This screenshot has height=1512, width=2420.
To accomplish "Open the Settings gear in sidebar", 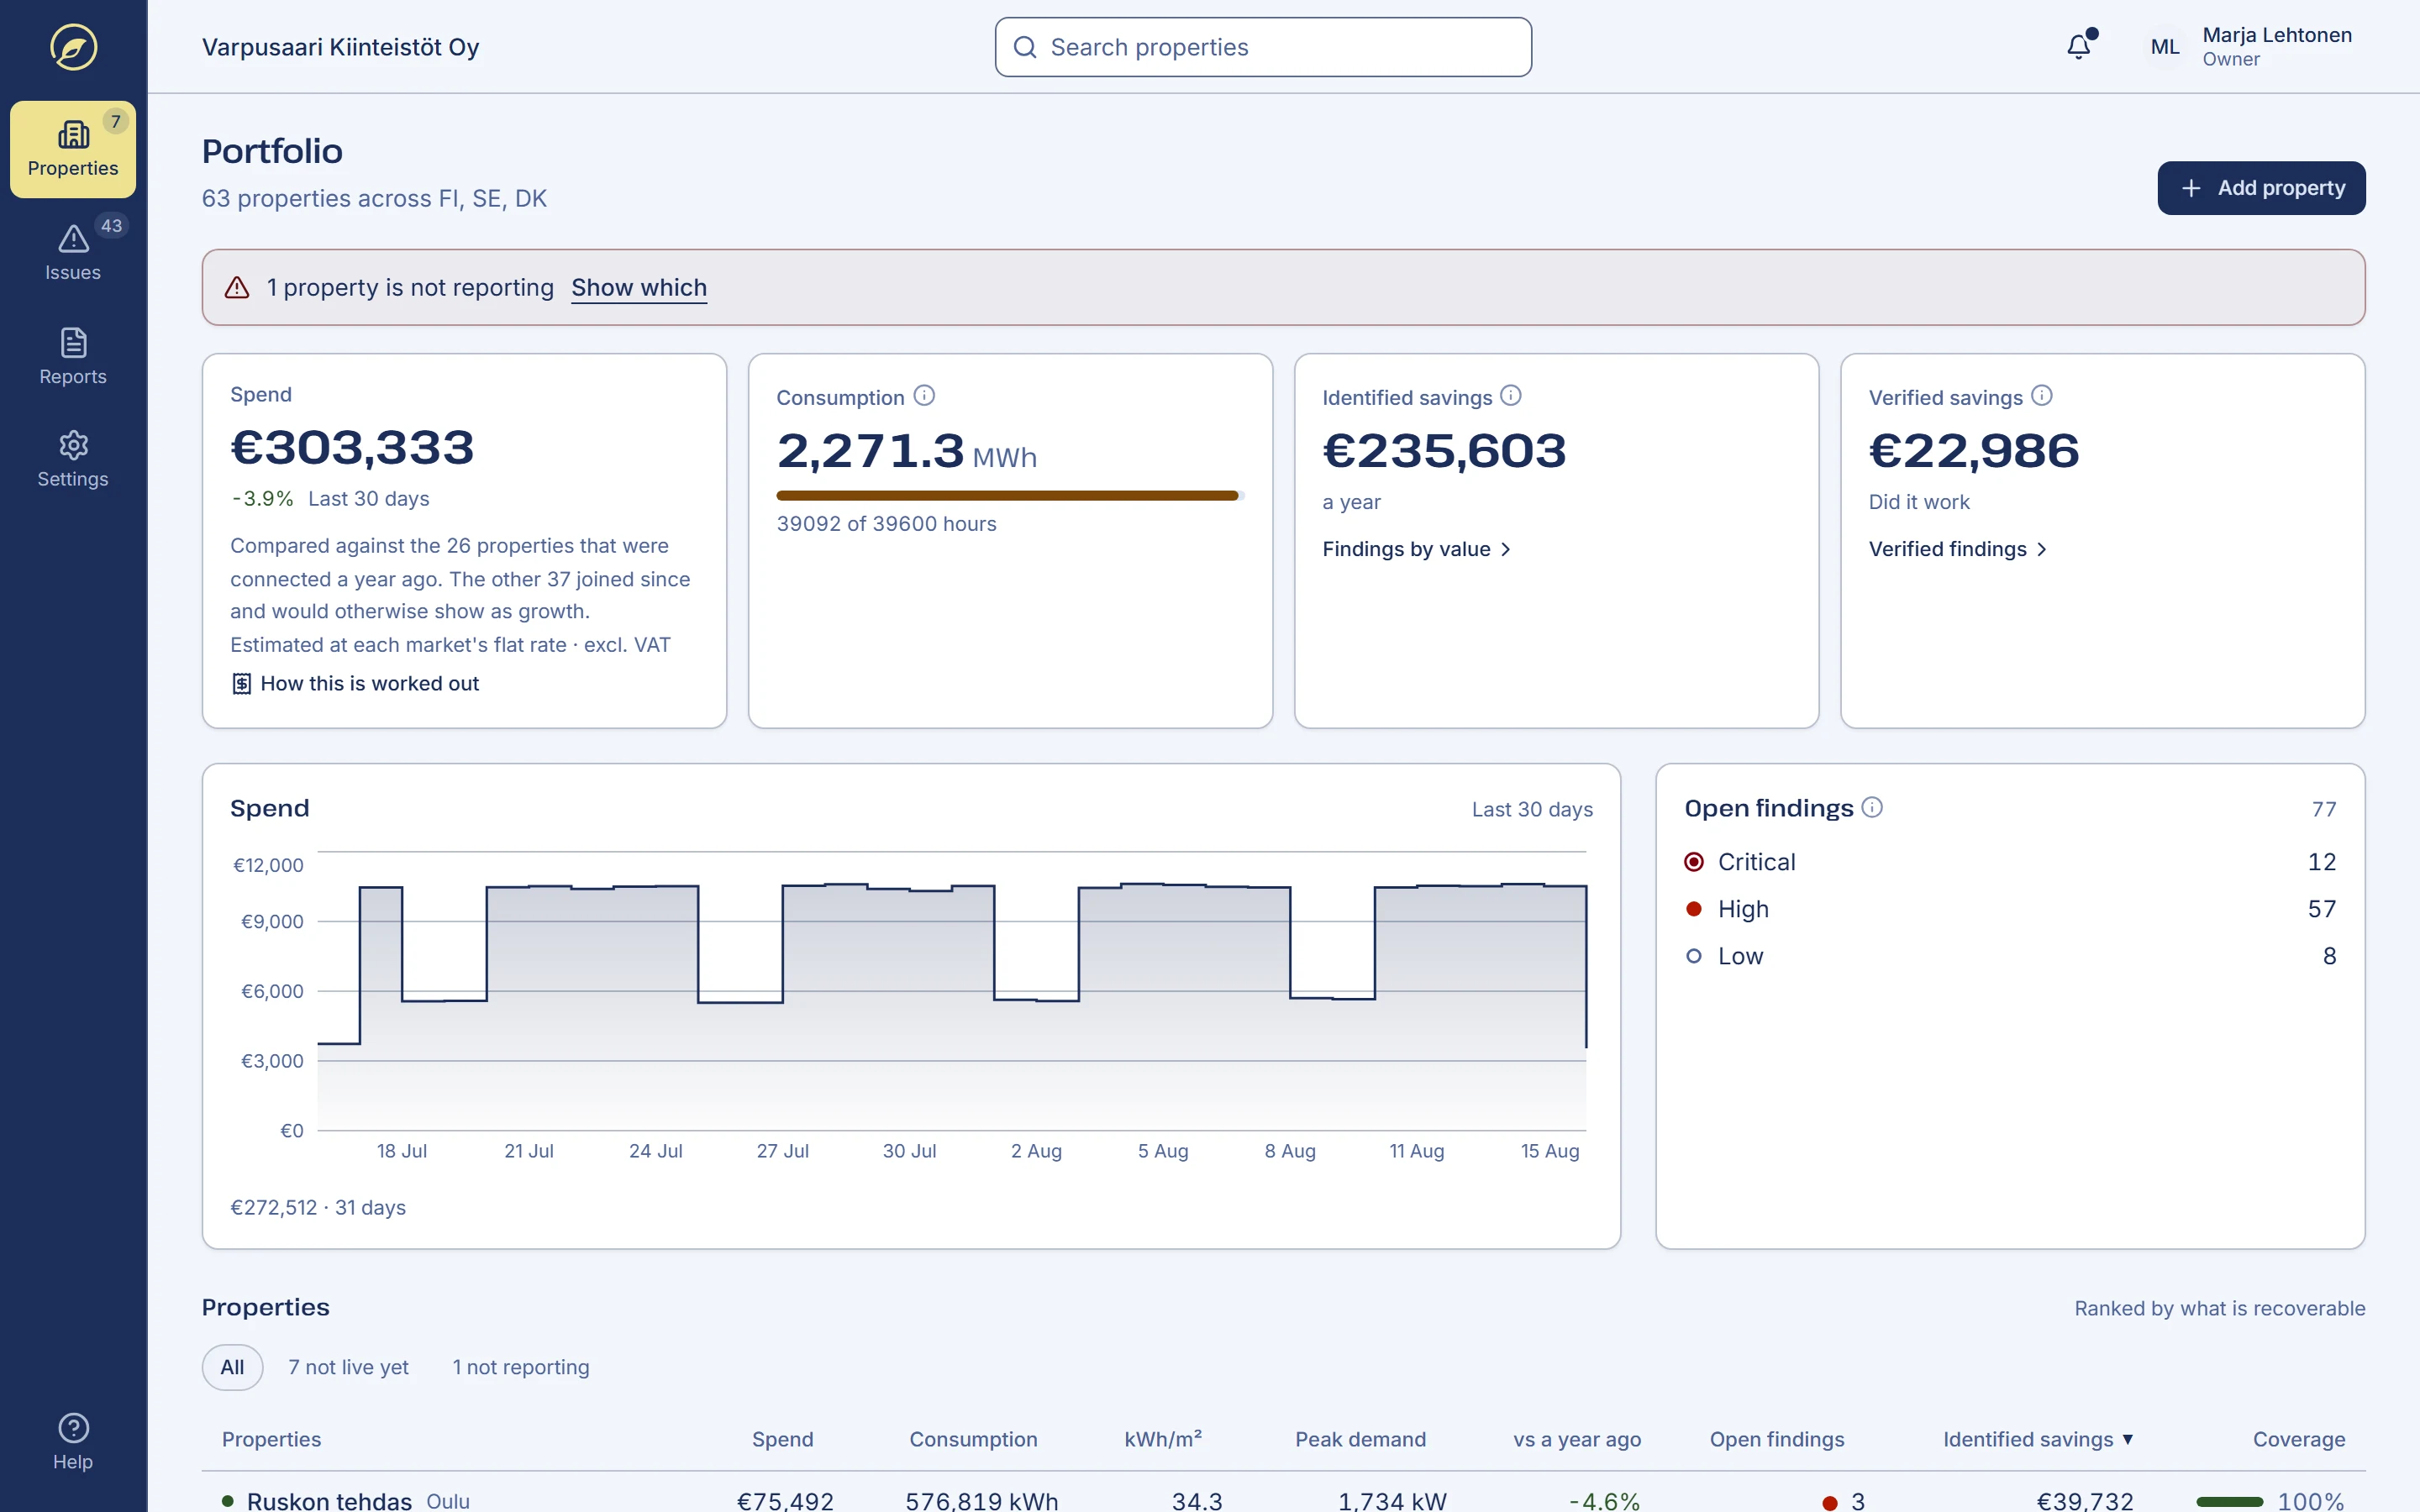I will click(x=73, y=460).
